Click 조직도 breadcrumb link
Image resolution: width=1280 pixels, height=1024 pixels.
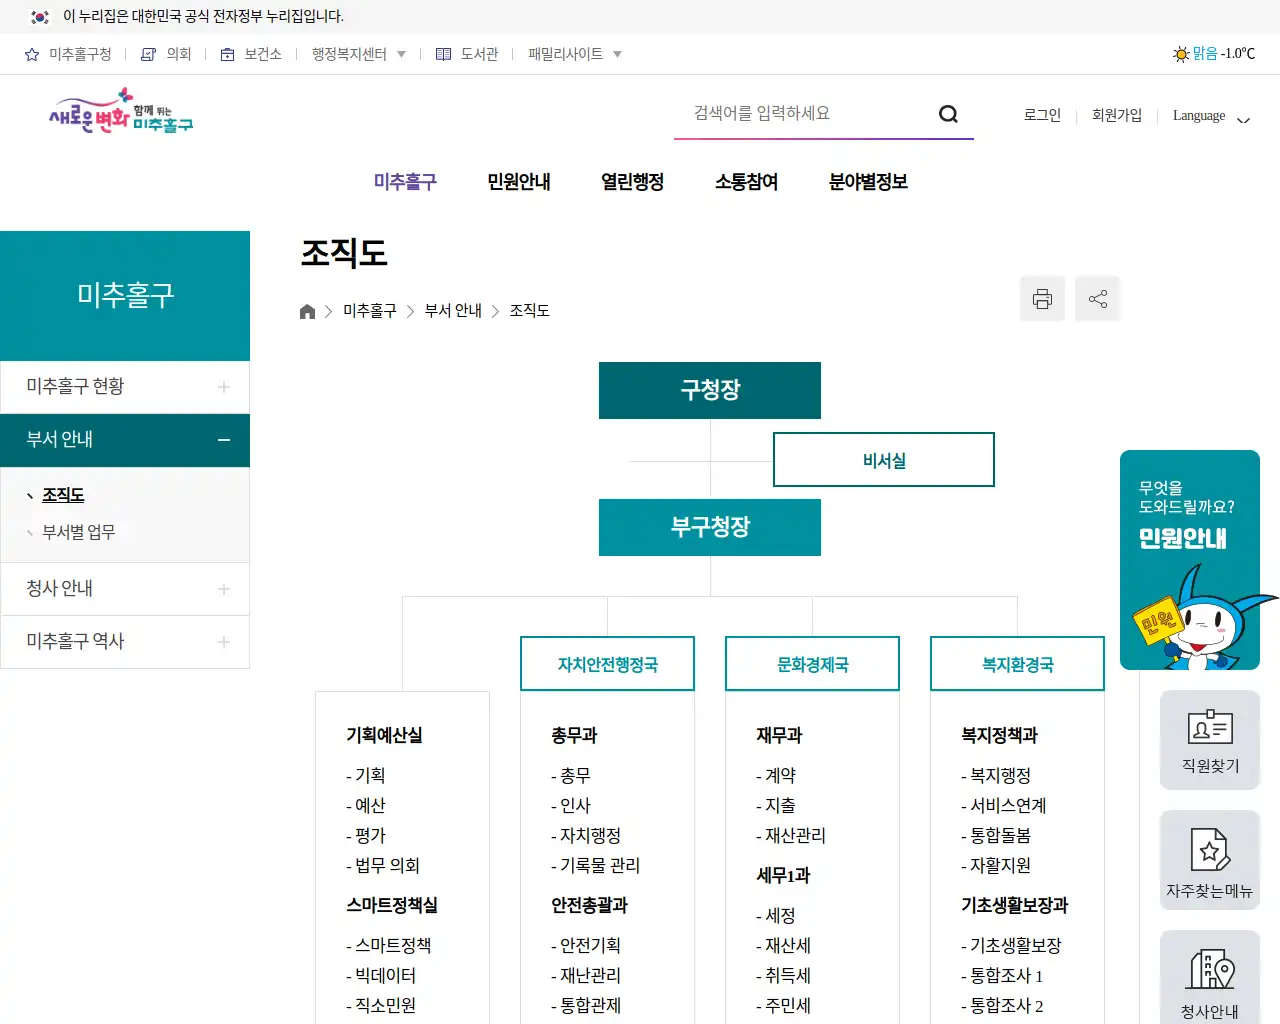pos(530,311)
